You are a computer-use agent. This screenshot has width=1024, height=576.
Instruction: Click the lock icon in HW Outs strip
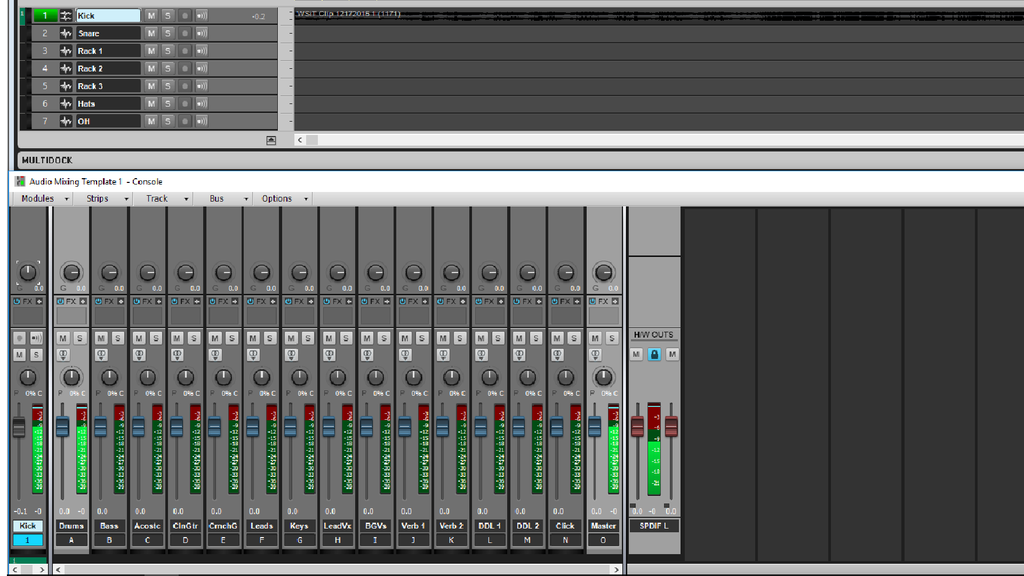point(654,355)
